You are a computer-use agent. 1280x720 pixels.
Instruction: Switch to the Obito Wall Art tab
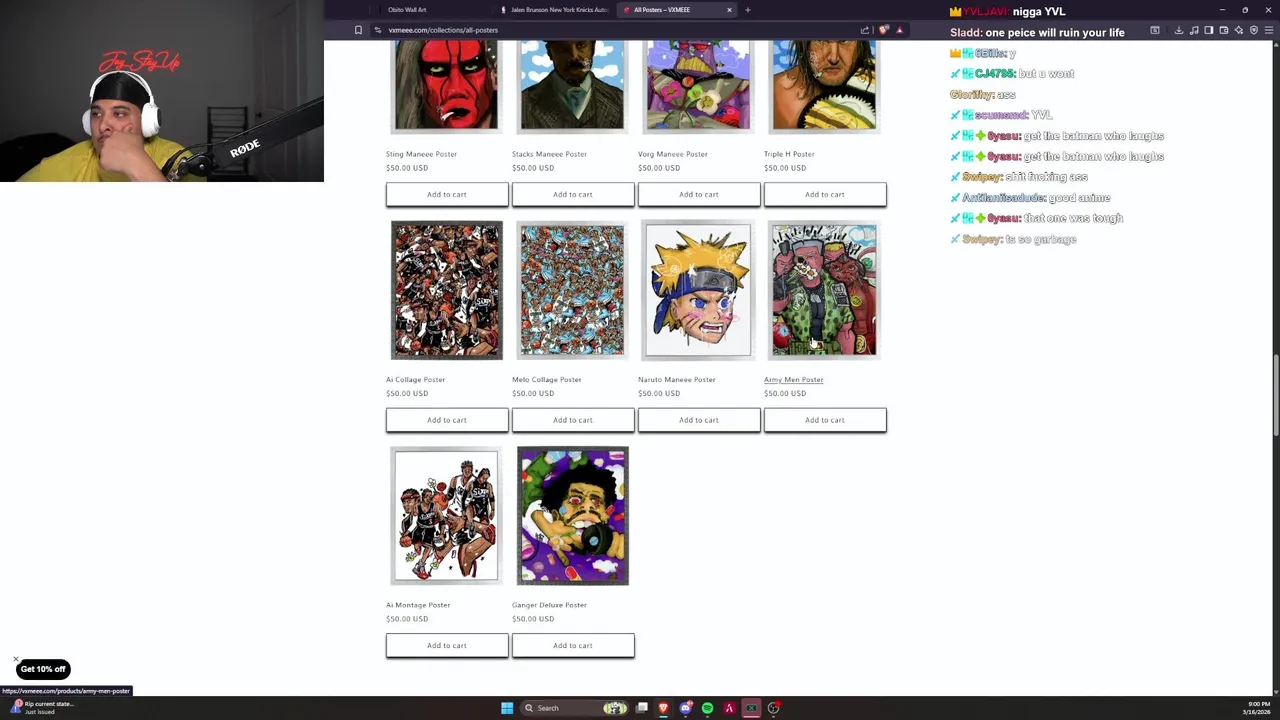[407, 10]
